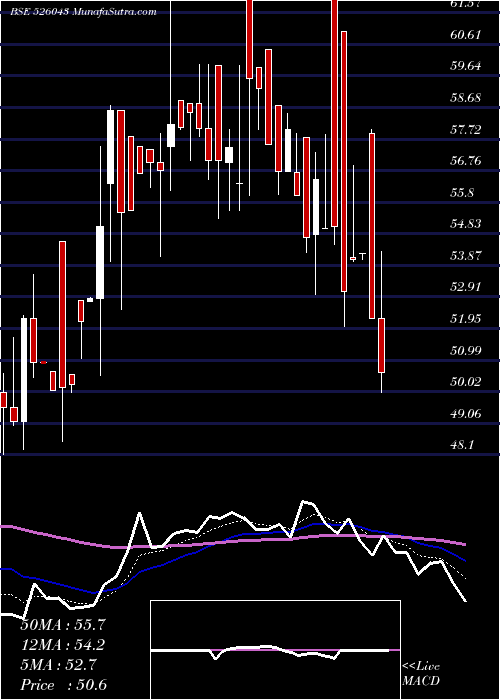
Task: Click the last red candlestick on the right
Action: click(x=381, y=345)
